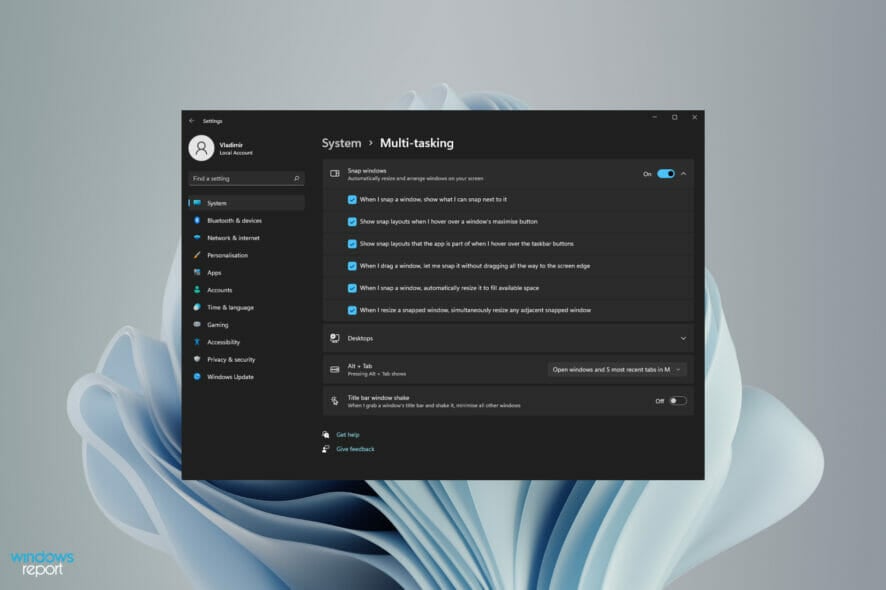
Task: Uncheck snap layouts on taskbar buttons hover
Action: (x=352, y=244)
